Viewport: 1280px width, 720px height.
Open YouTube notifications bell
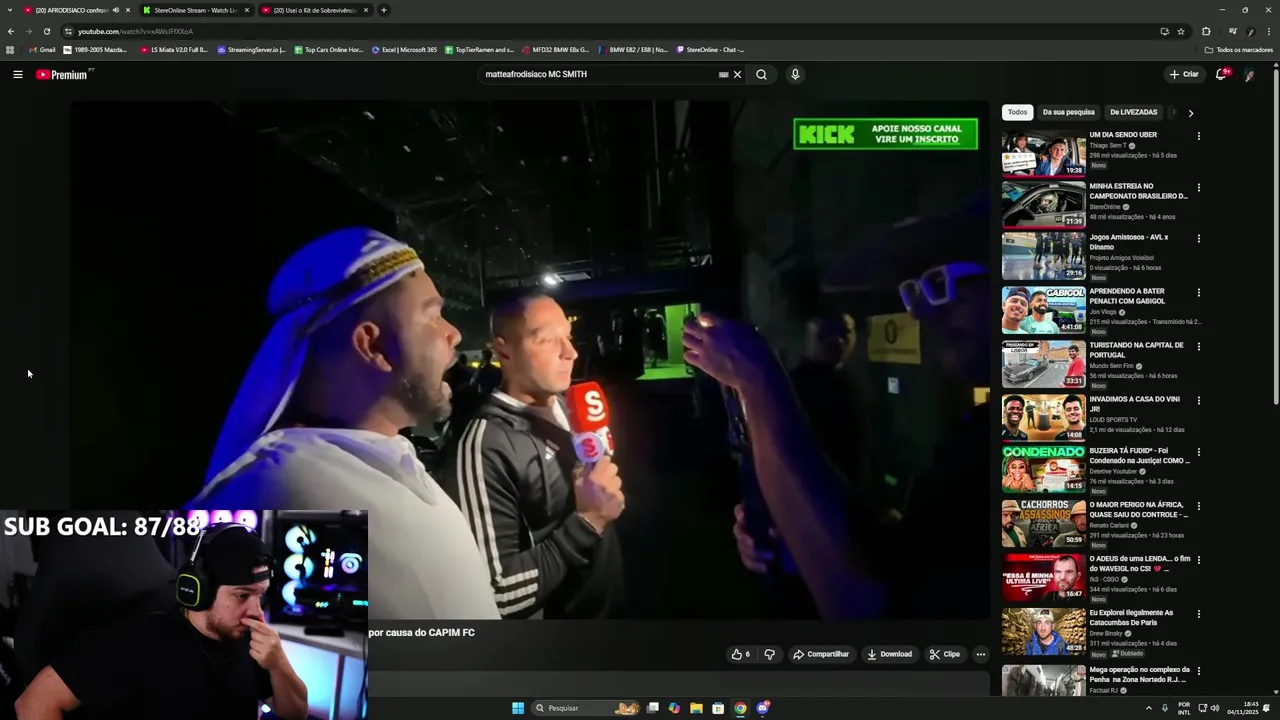[x=1221, y=74]
